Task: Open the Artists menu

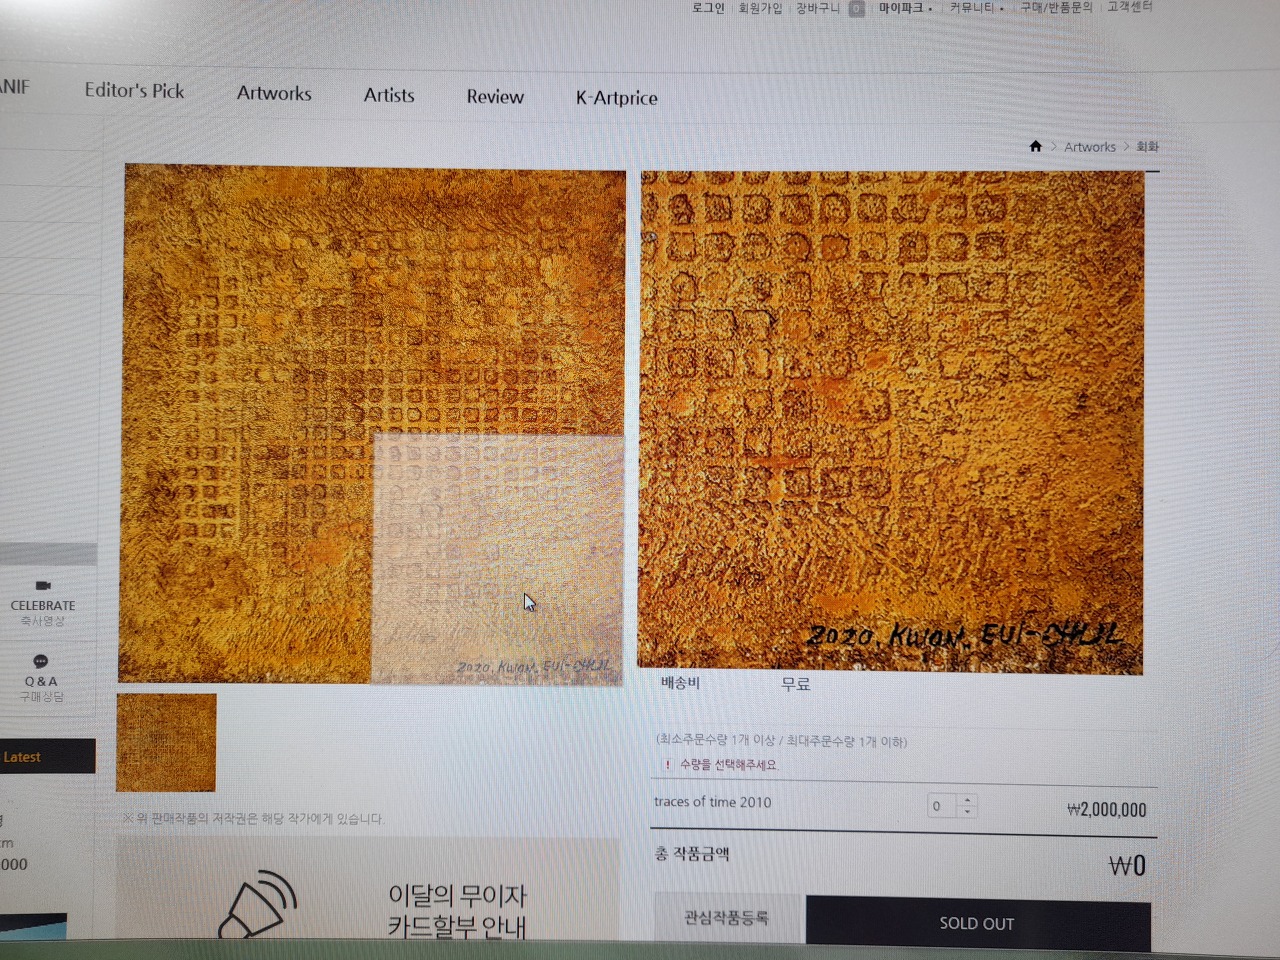Action: coord(389,95)
